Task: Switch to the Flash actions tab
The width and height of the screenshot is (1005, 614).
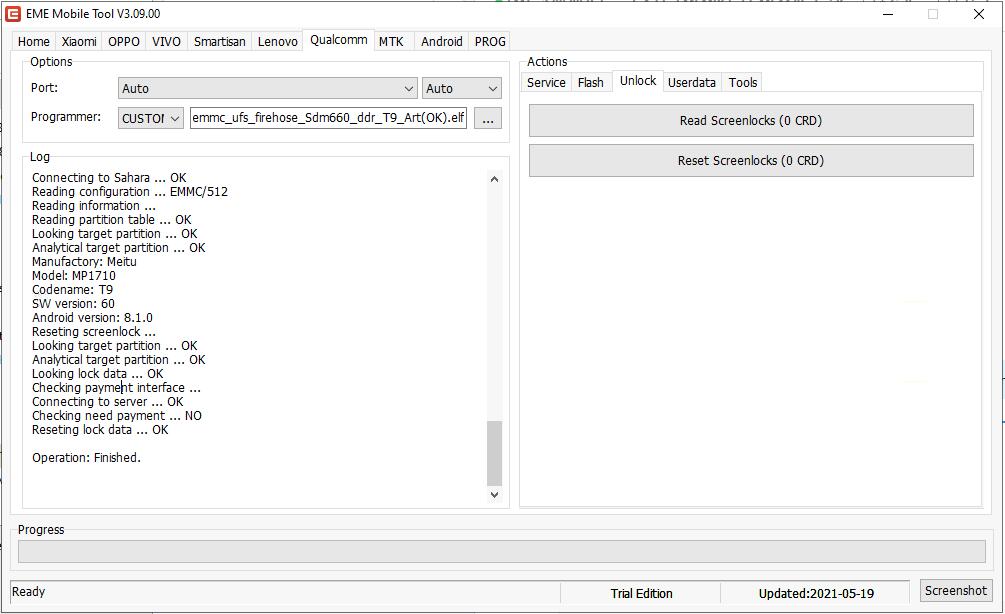Action: tap(590, 83)
